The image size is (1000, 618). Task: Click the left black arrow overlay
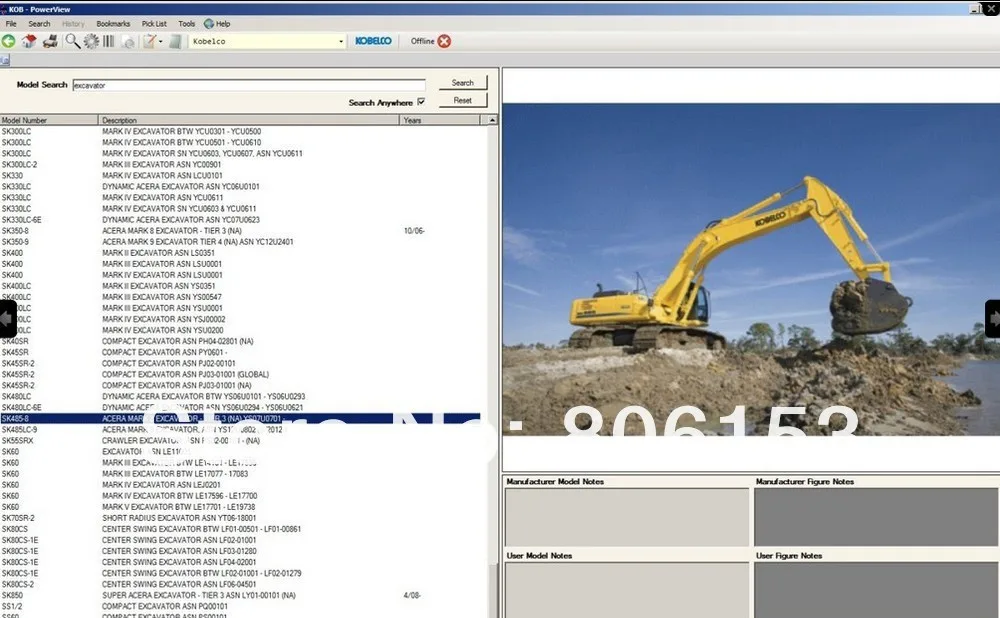(8, 318)
